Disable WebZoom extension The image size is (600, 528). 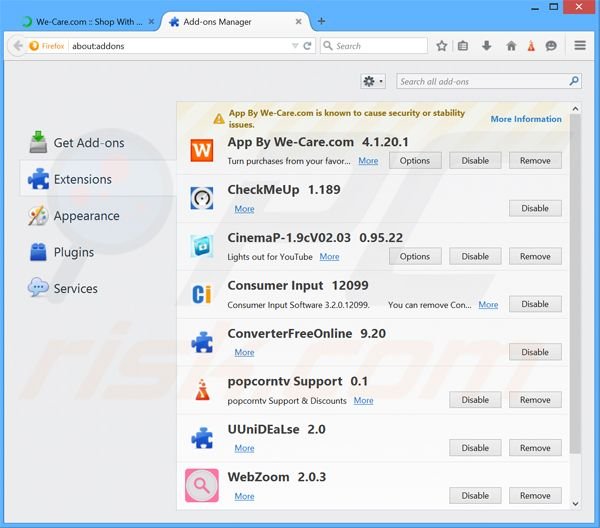pos(475,495)
